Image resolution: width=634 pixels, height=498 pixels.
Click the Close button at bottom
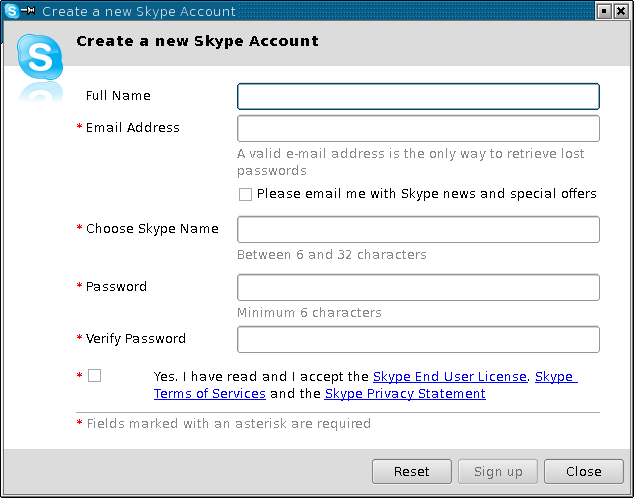(584, 471)
